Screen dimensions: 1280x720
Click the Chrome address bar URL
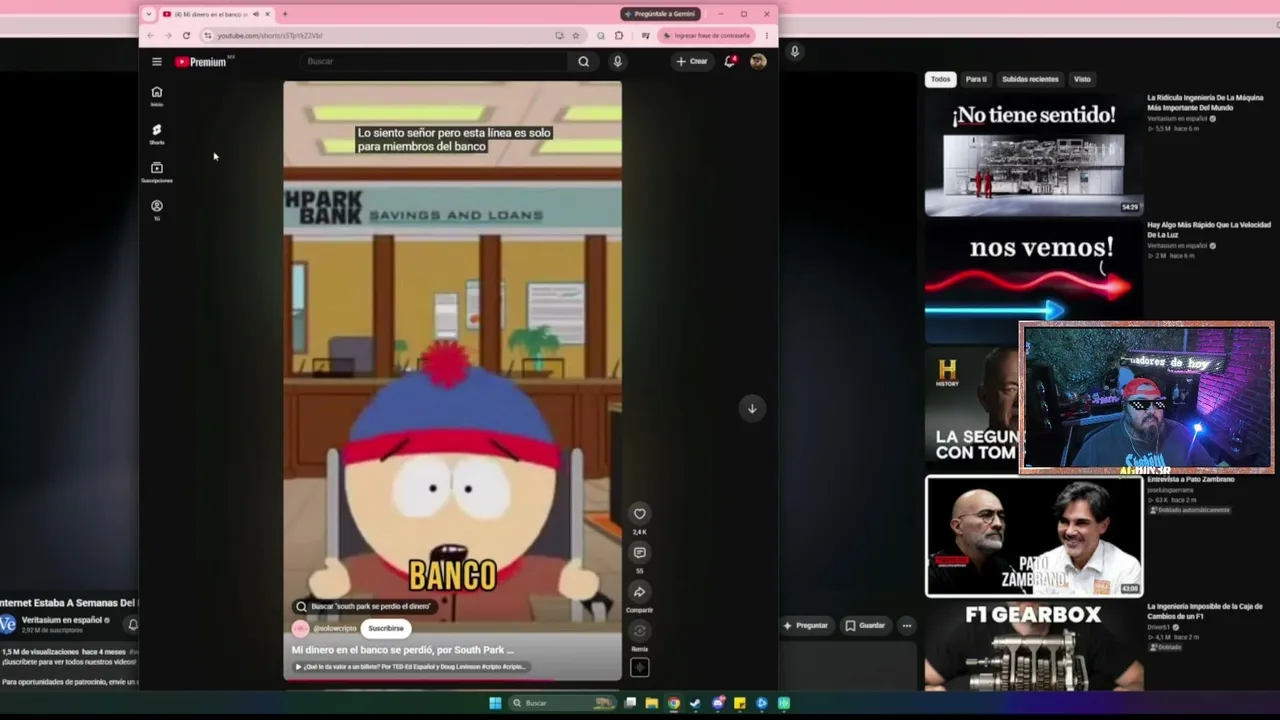point(270,36)
